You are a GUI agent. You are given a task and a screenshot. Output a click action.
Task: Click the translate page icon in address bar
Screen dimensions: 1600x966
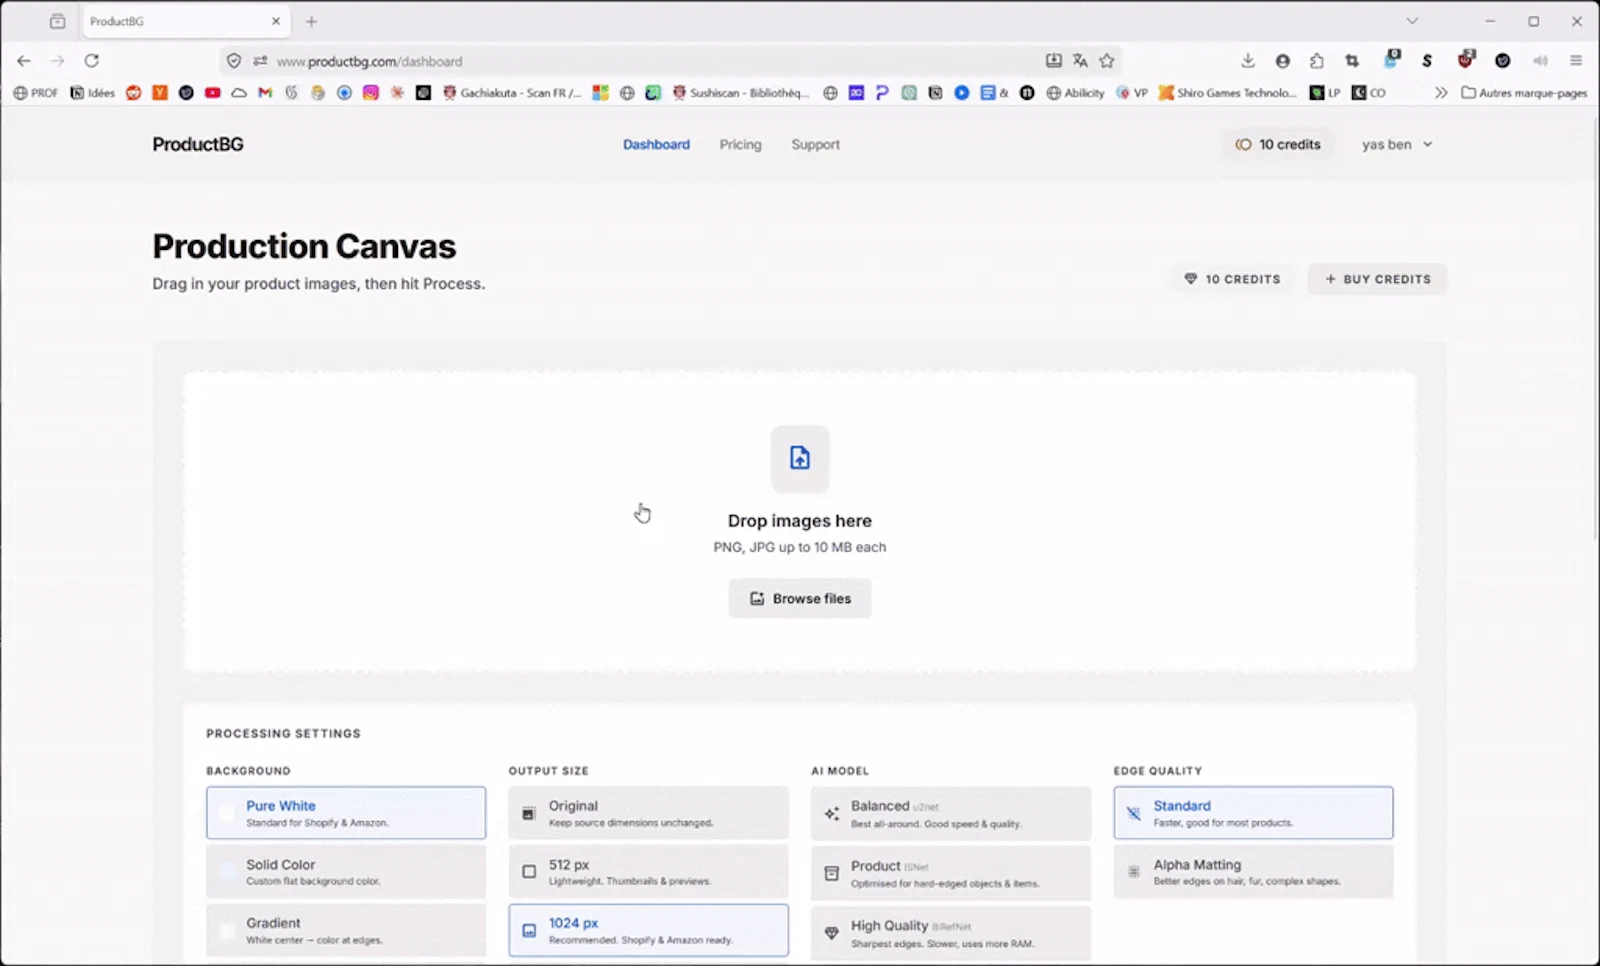coord(1080,61)
